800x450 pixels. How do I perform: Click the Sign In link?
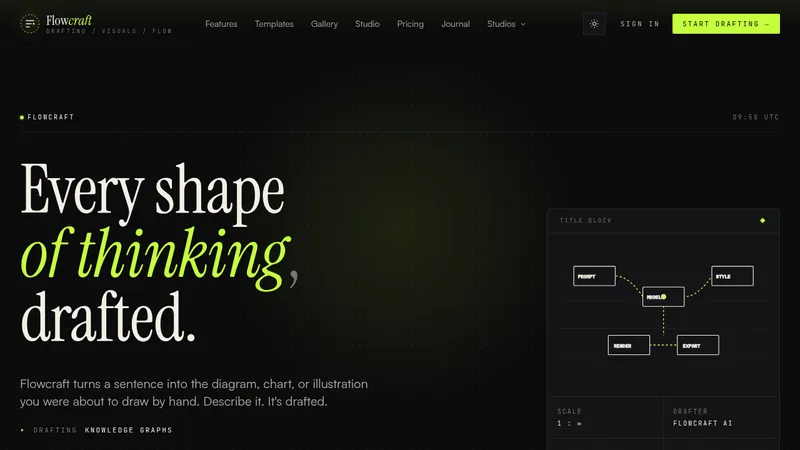point(639,24)
